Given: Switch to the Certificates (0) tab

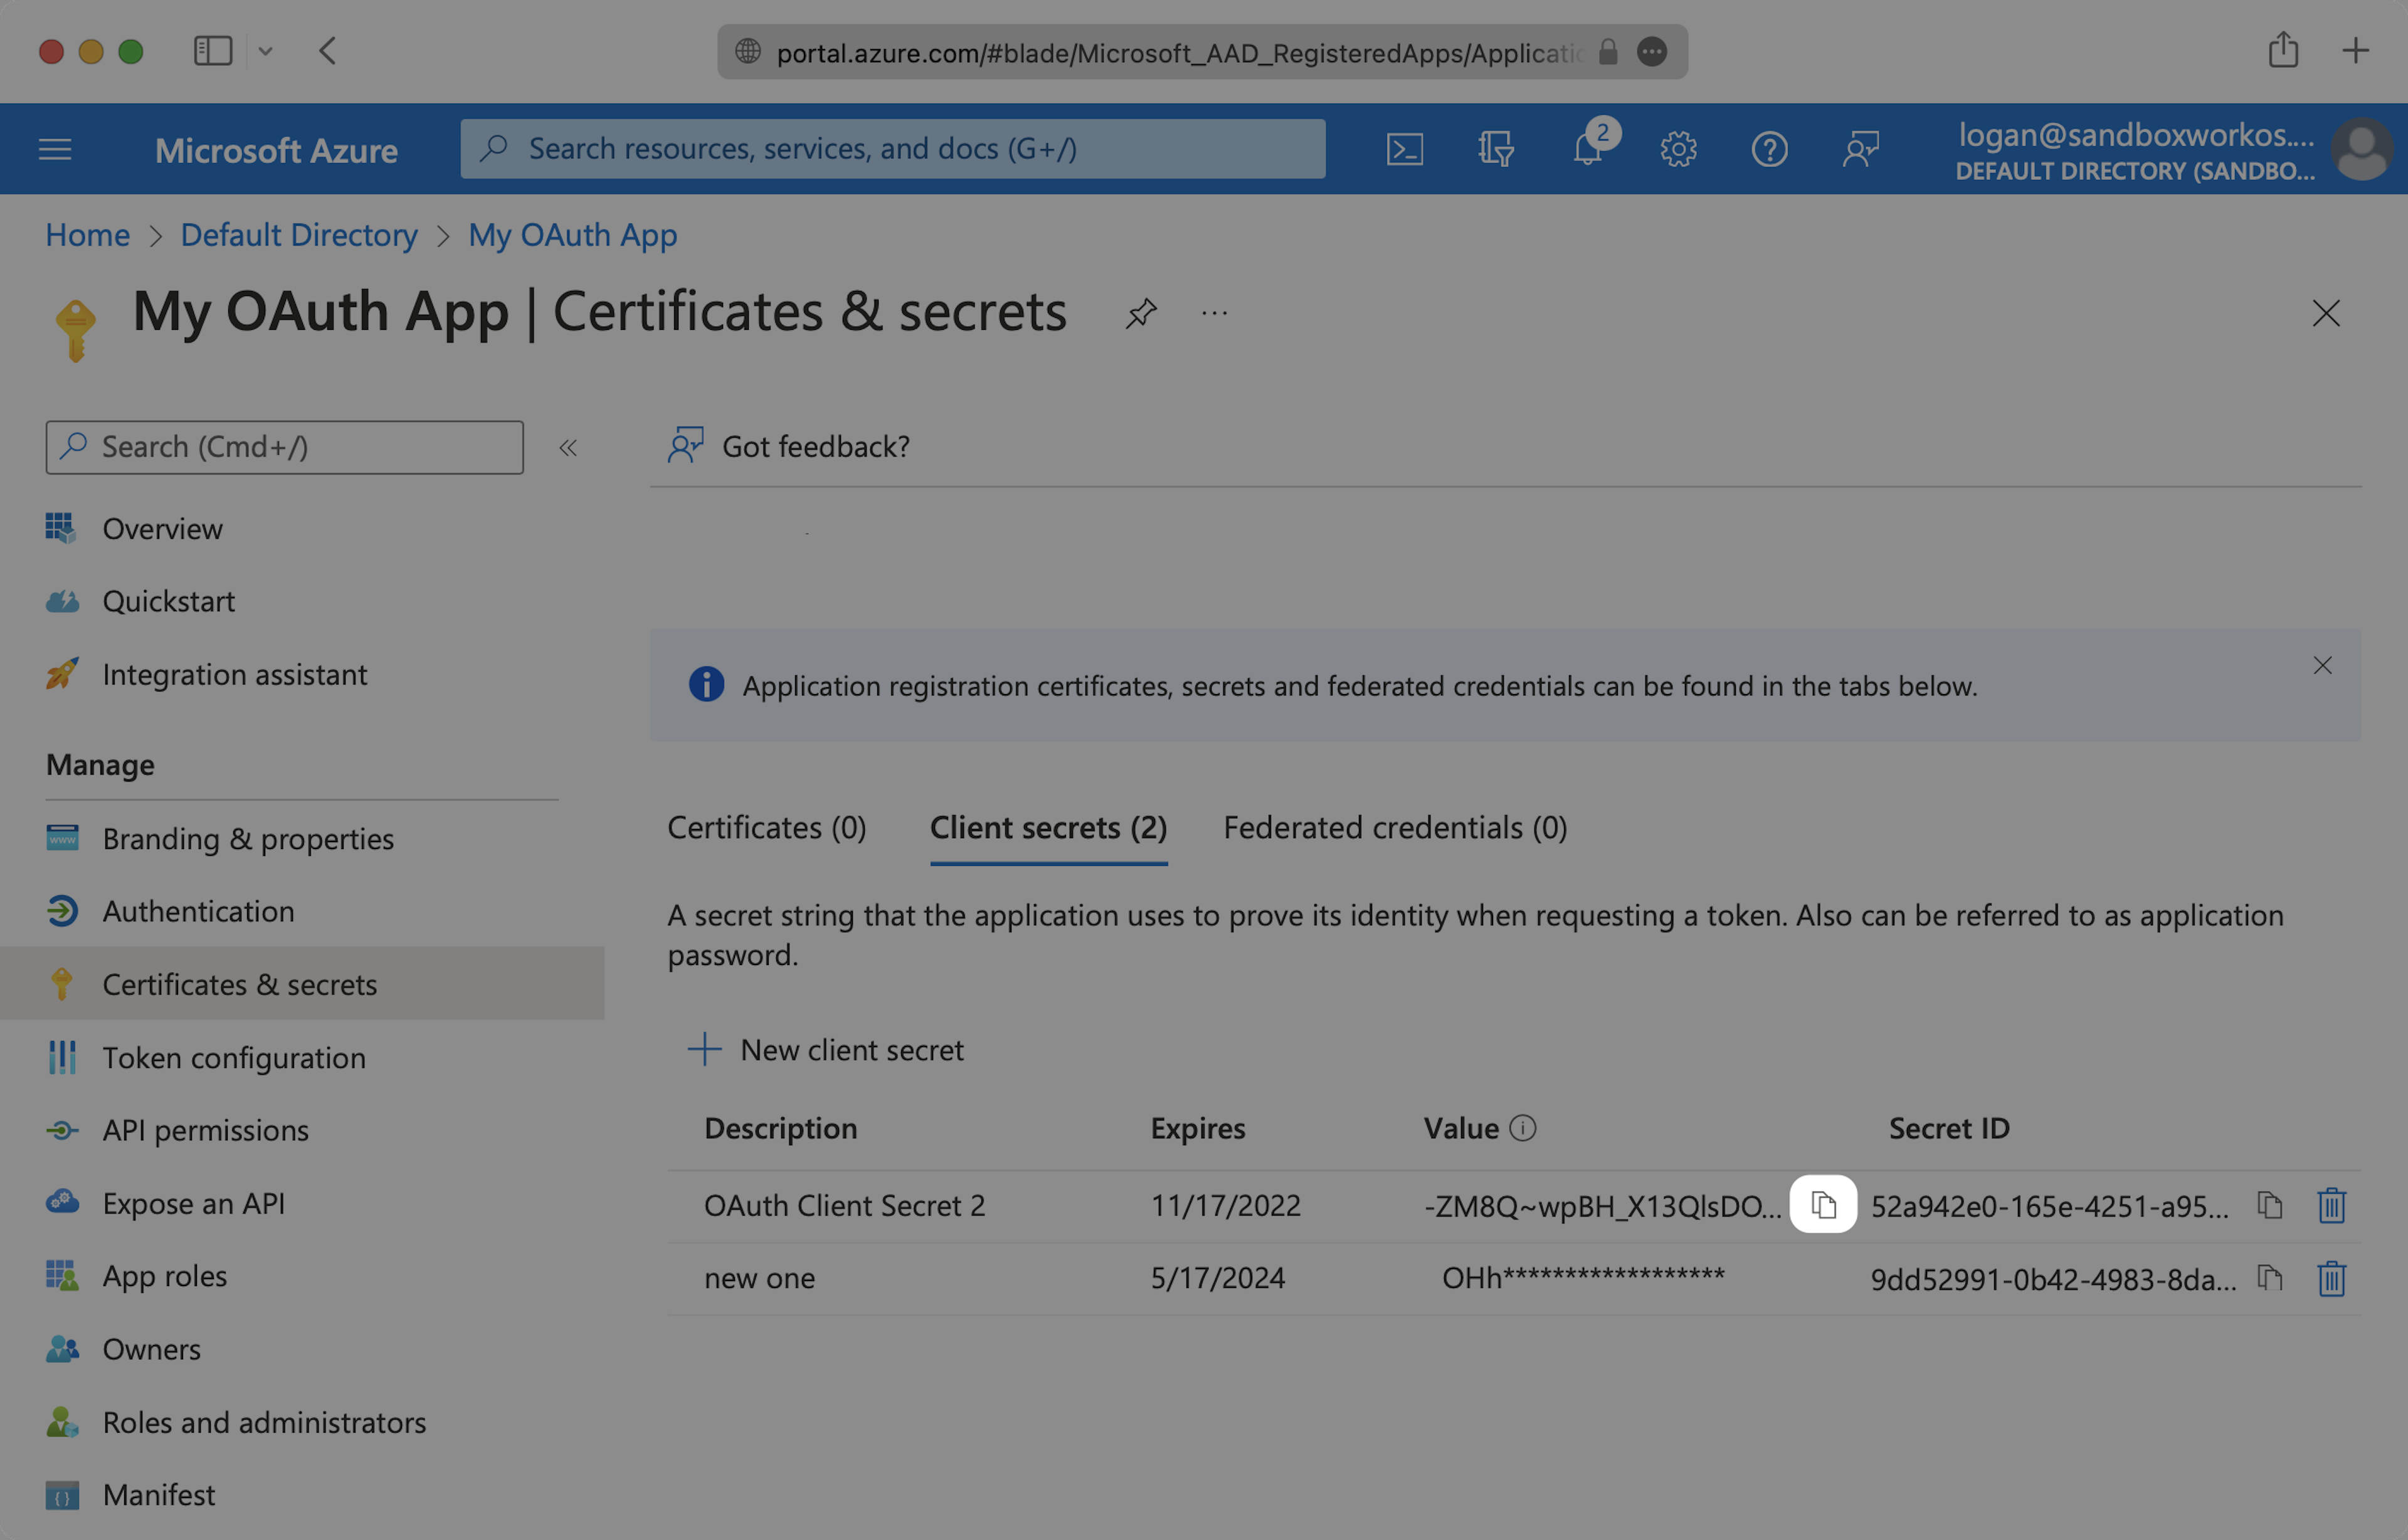Looking at the screenshot, I should click(766, 828).
